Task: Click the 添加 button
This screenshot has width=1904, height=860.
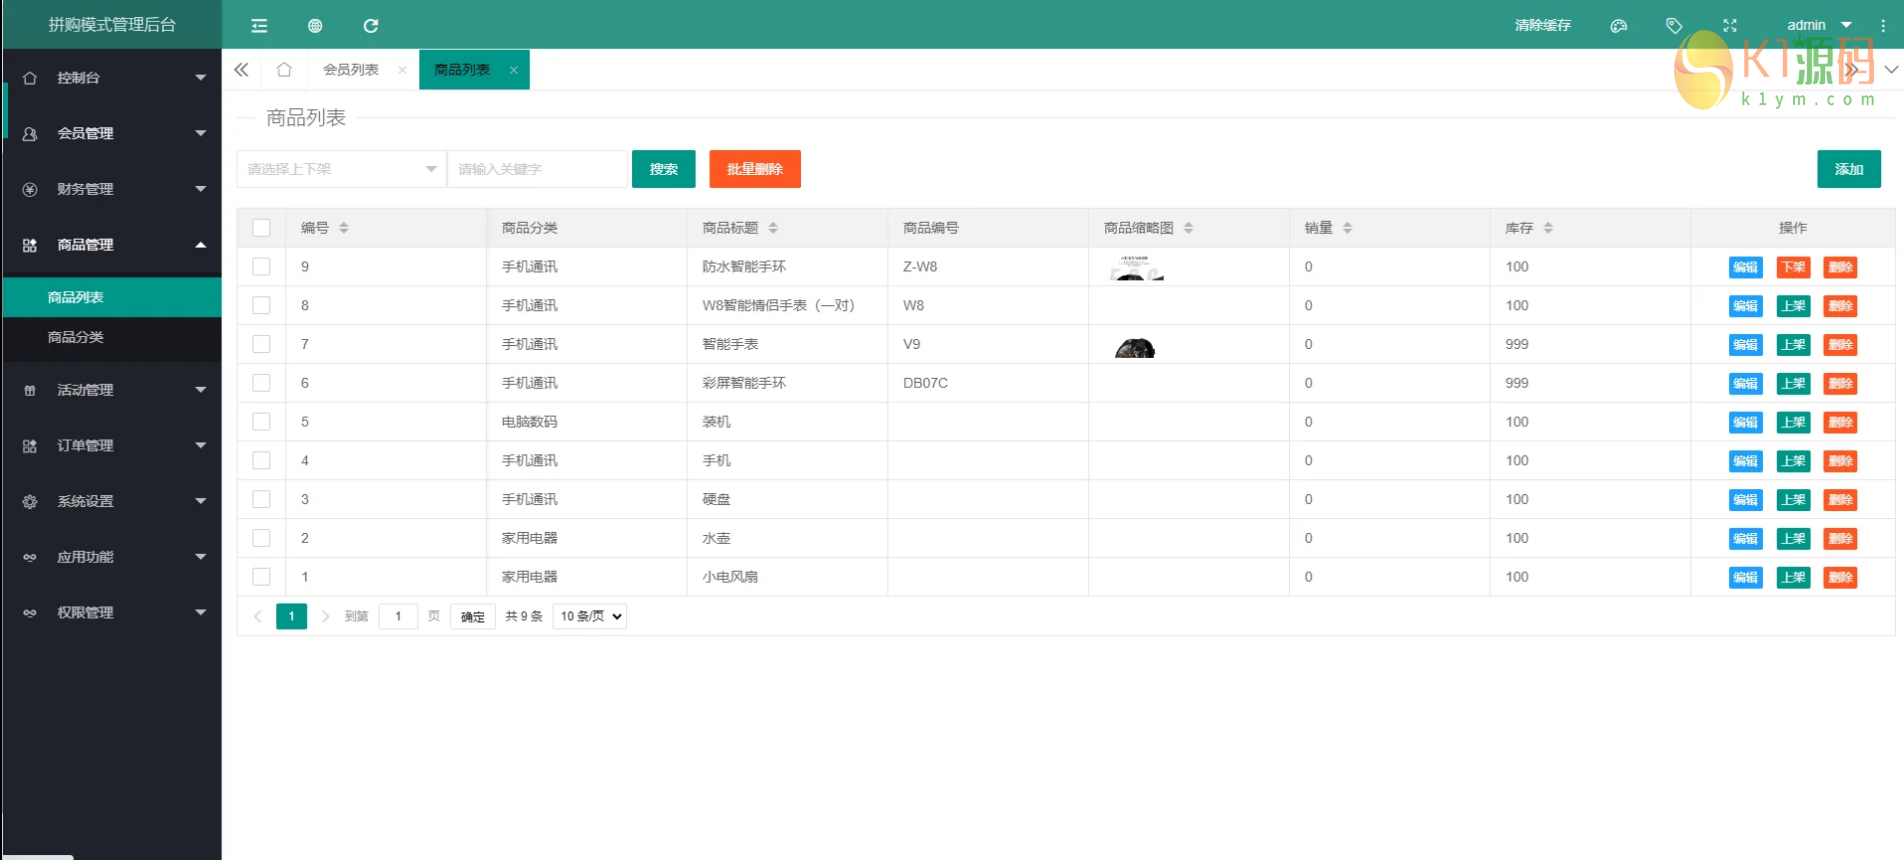Action: 1848,169
